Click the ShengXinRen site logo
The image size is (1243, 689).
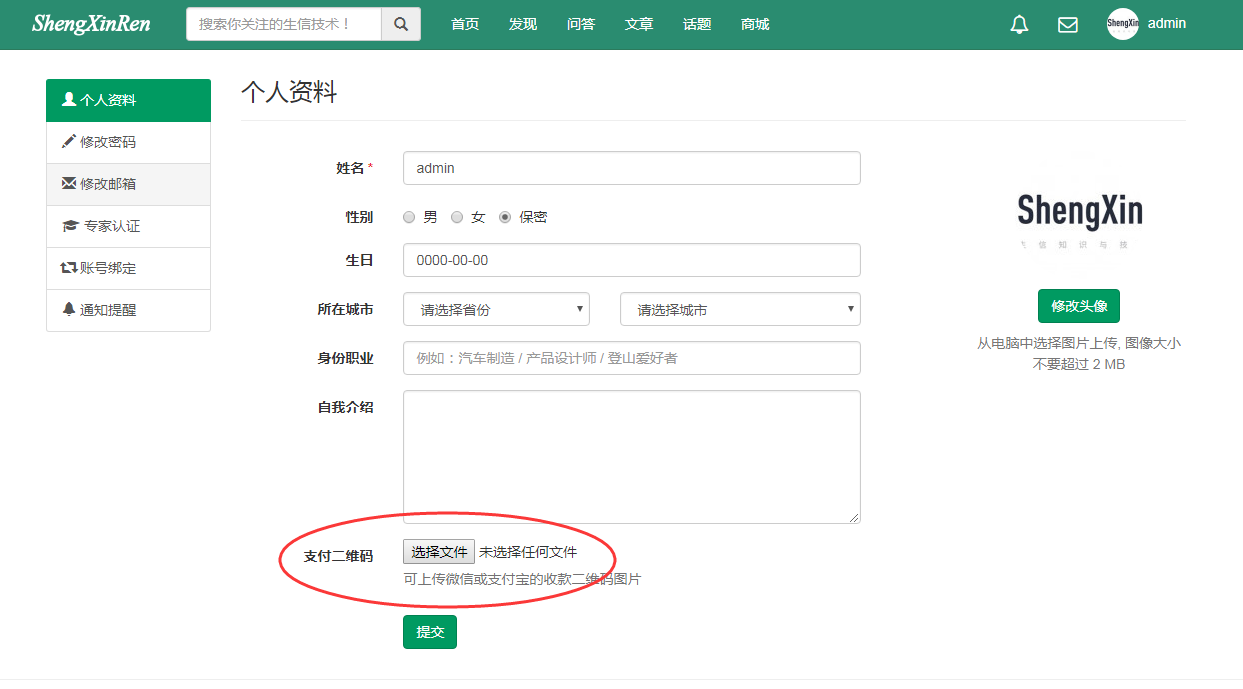91,24
